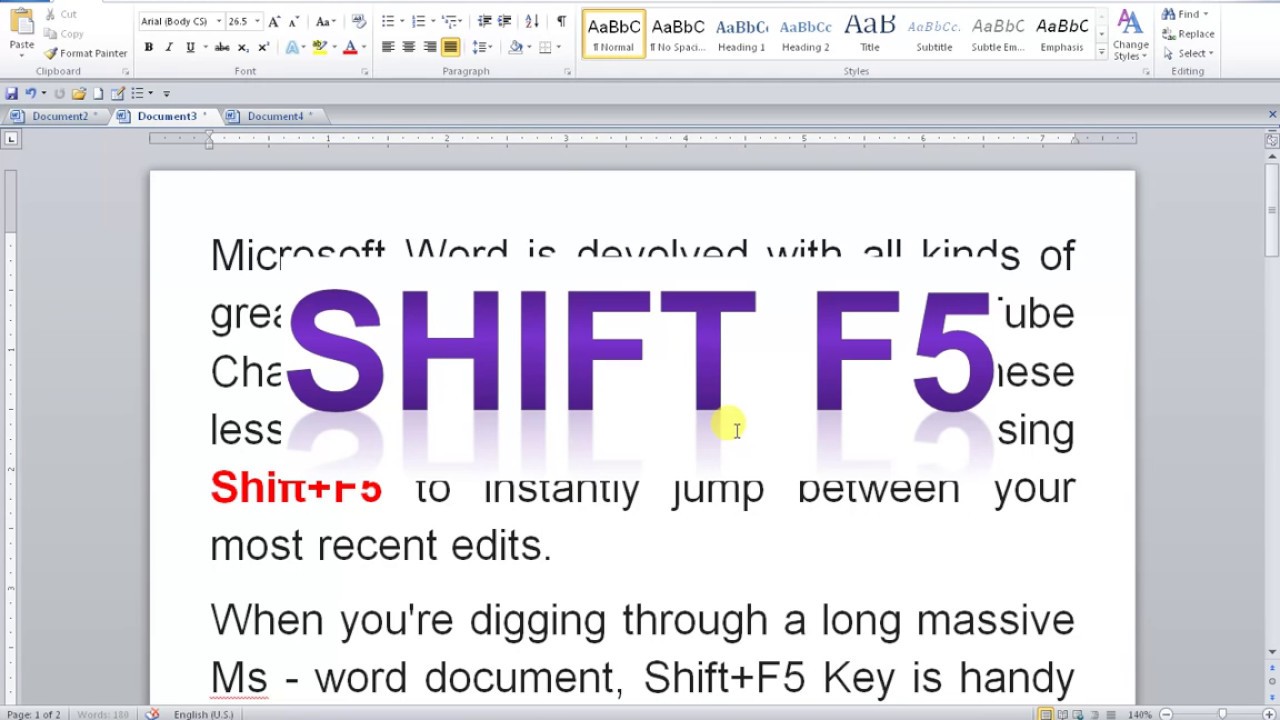Click the vertical scrollbar thumb
Image resolution: width=1280 pixels, height=720 pixels.
pyautogui.click(x=1272, y=210)
